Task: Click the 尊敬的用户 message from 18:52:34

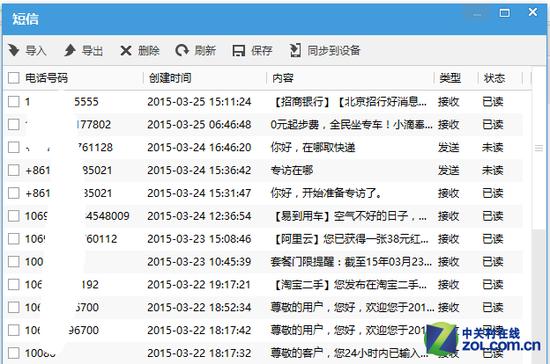Action: (353, 307)
